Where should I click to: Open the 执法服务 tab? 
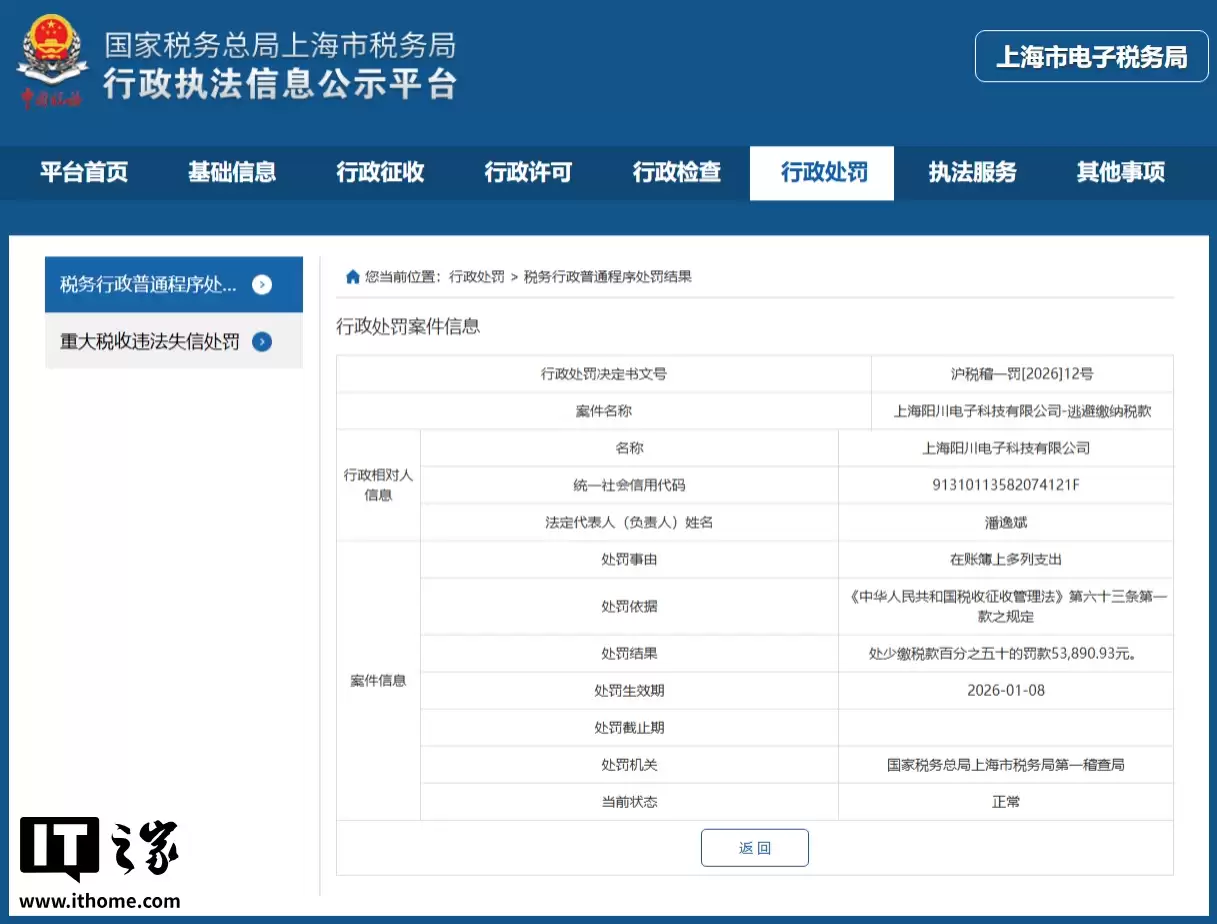coord(970,172)
